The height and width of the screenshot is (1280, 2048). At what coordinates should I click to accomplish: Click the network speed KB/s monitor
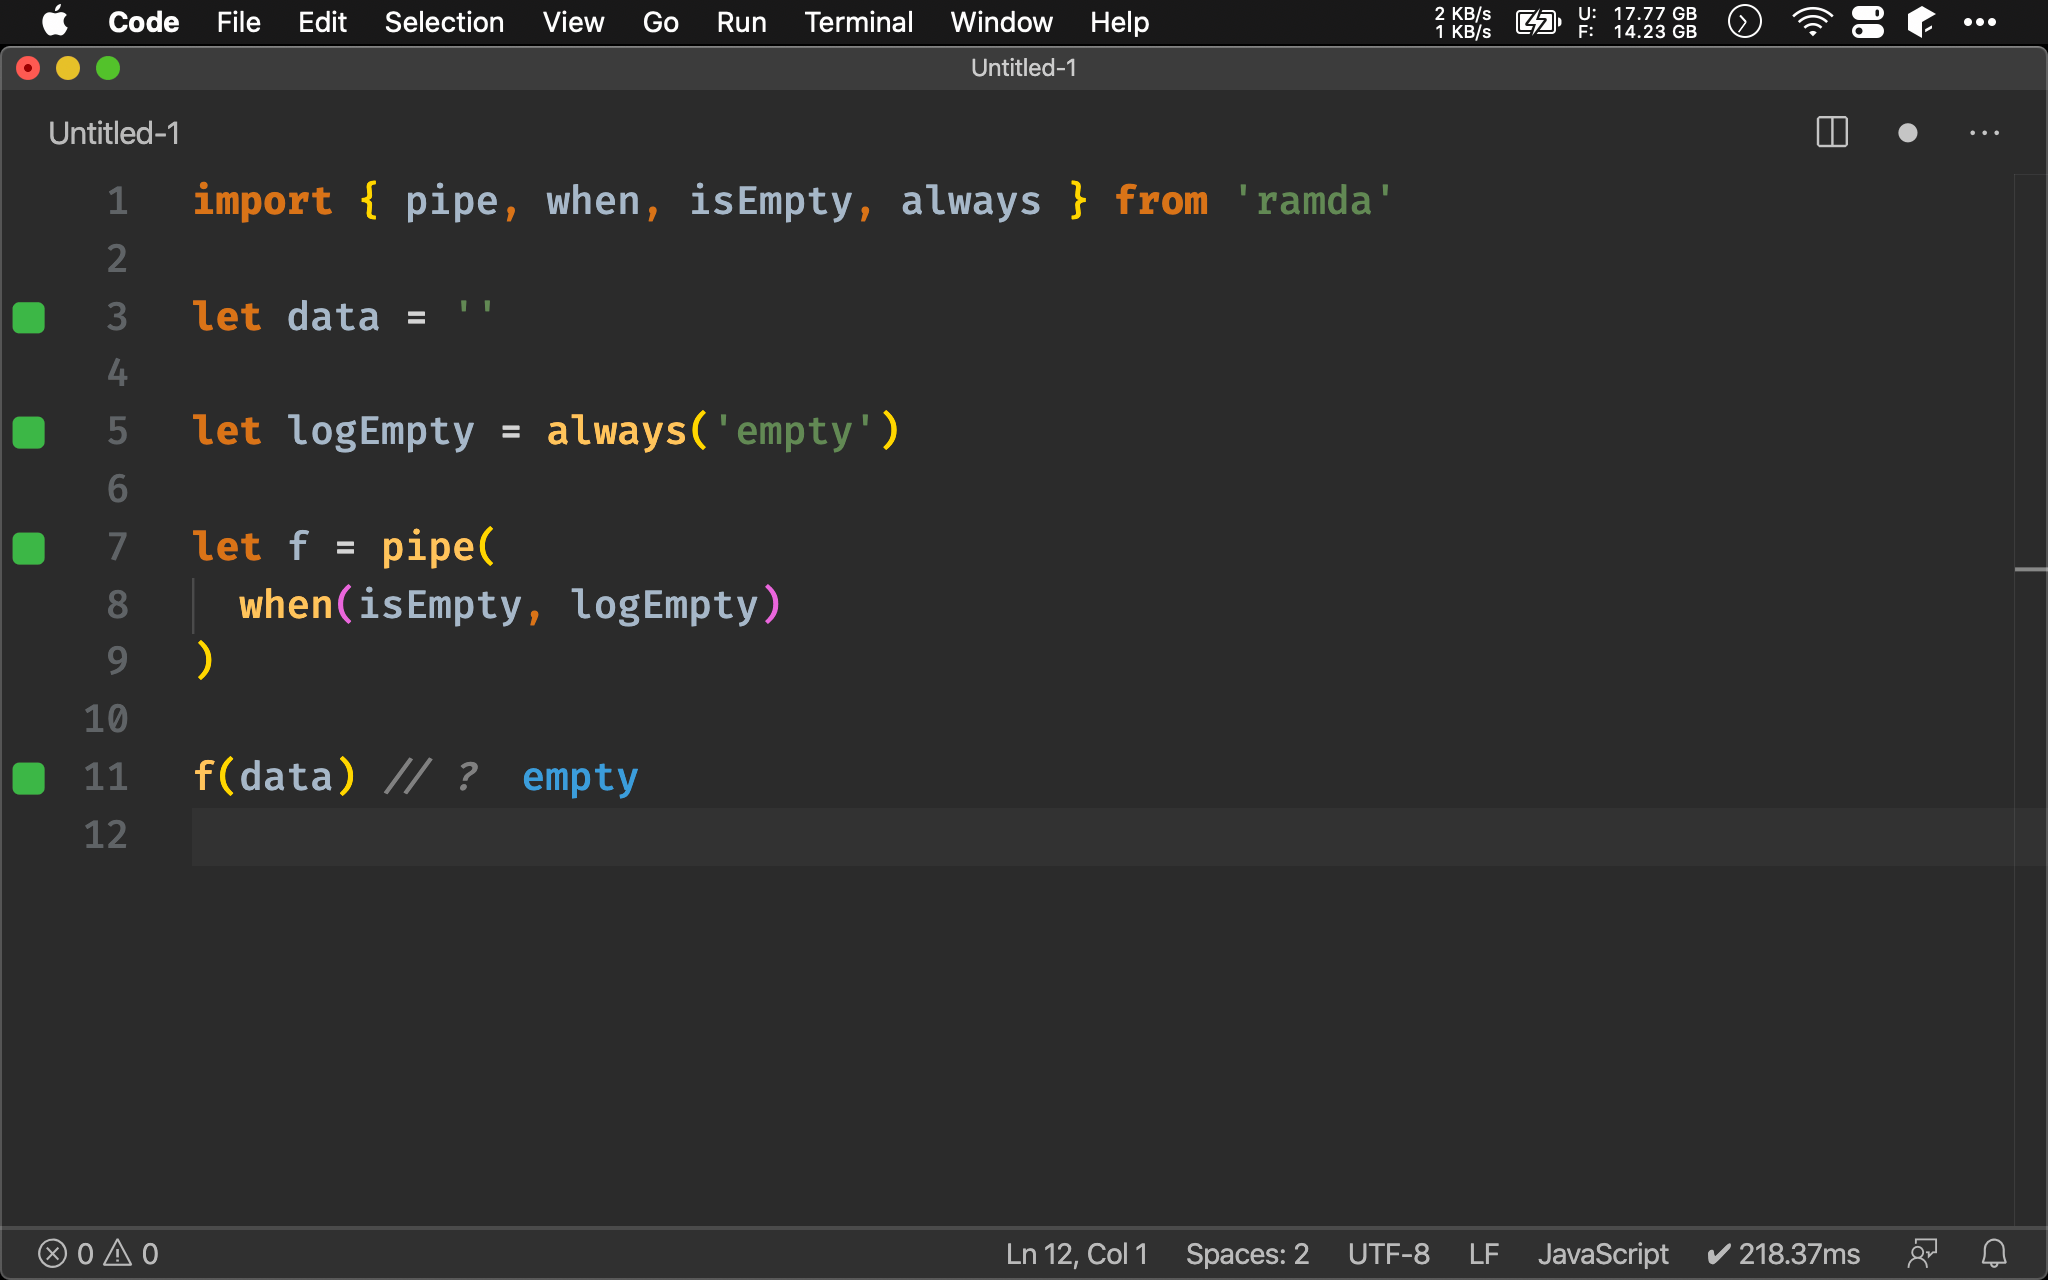pos(1463,22)
